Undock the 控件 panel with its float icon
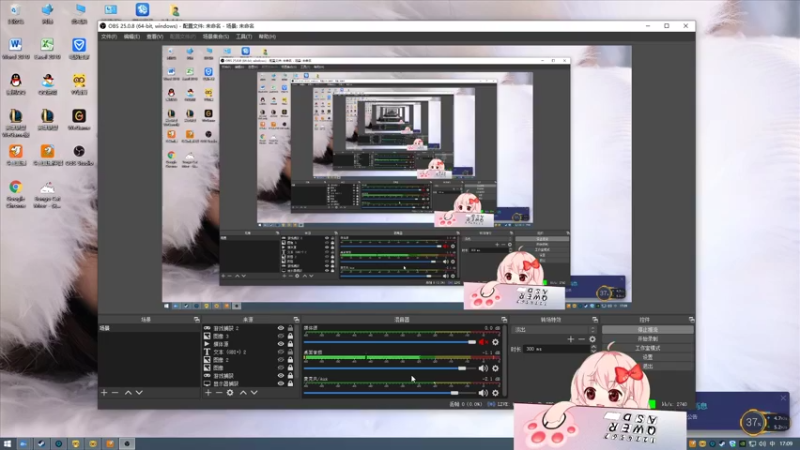Screen dimensions: 800x450 pos(691,320)
